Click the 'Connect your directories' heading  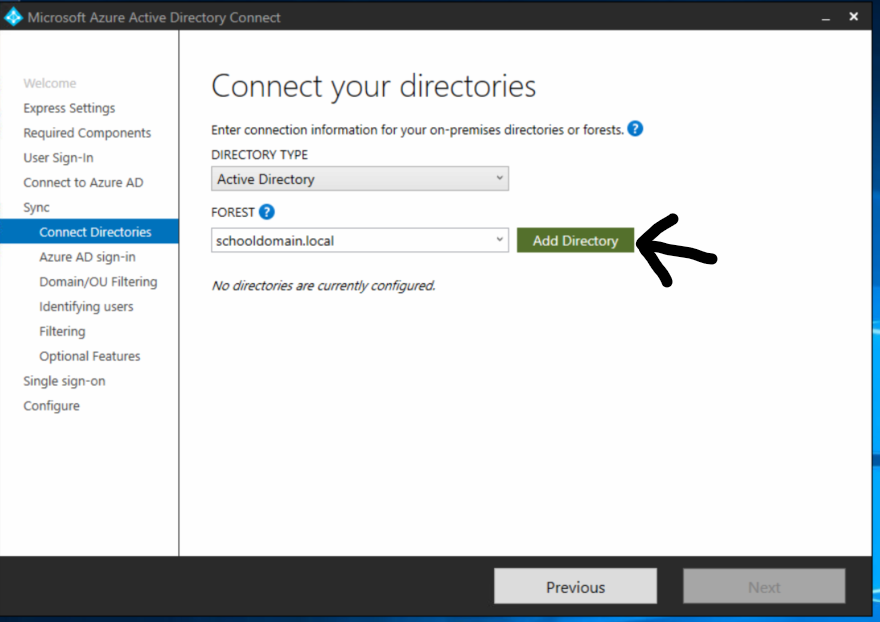click(x=374, y=86)
